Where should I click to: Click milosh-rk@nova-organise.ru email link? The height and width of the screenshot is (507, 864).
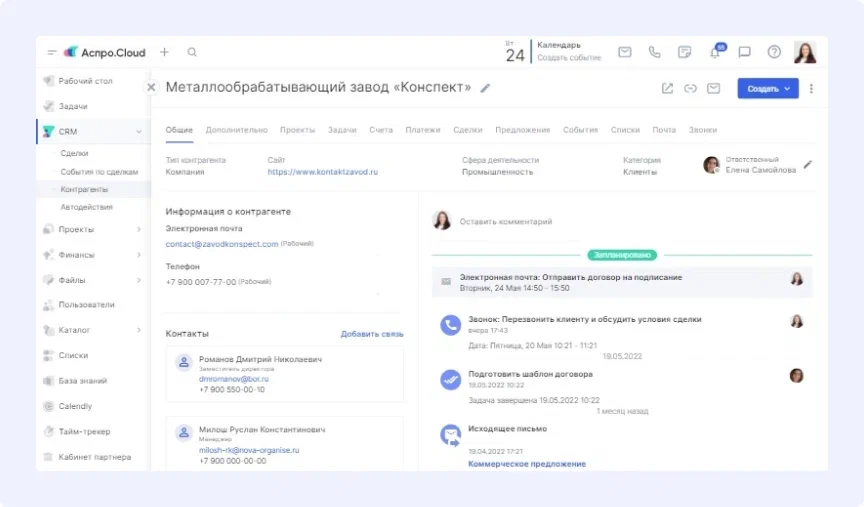[x=249, y=450]
